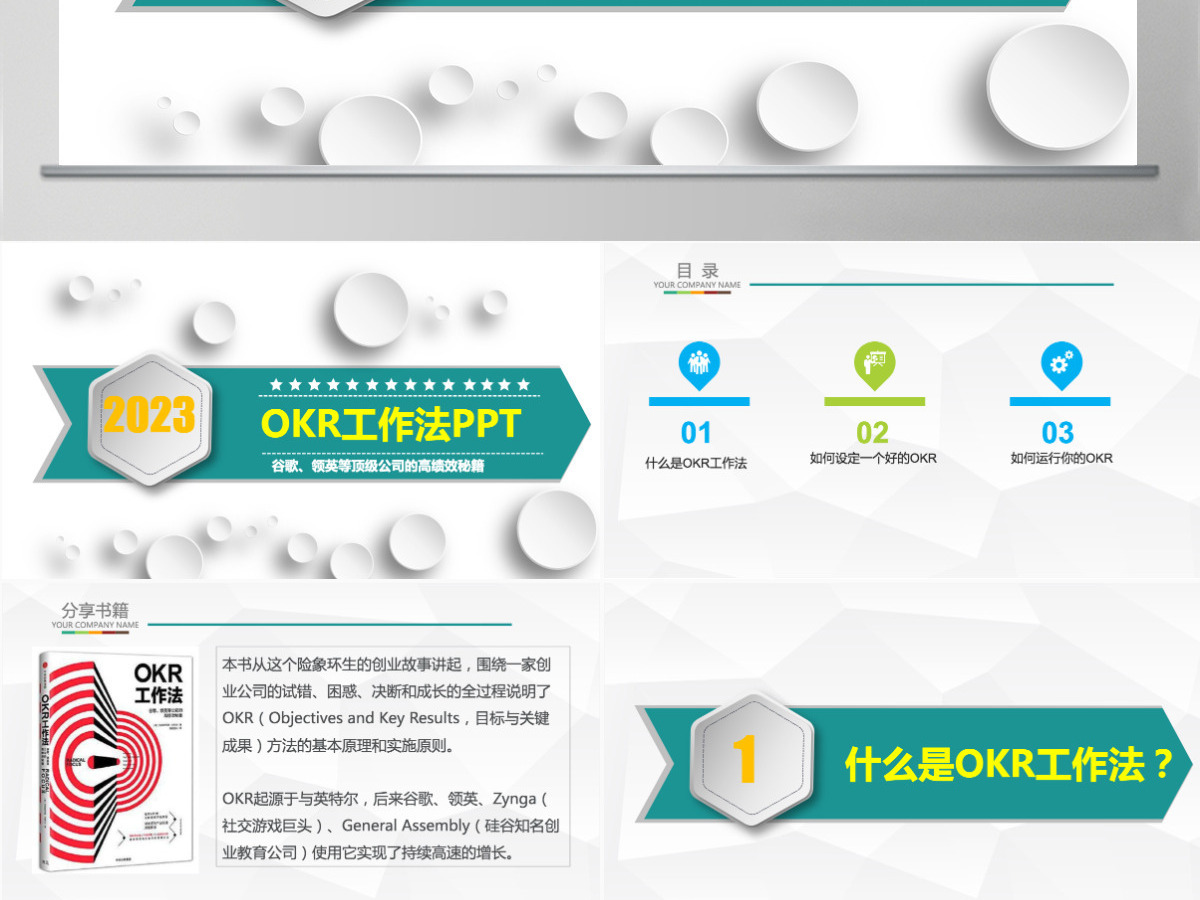Click the 分享书籍 heading
Image resolution: width=1200 pixels, height=900 pixels.
[x=95, y=610]
